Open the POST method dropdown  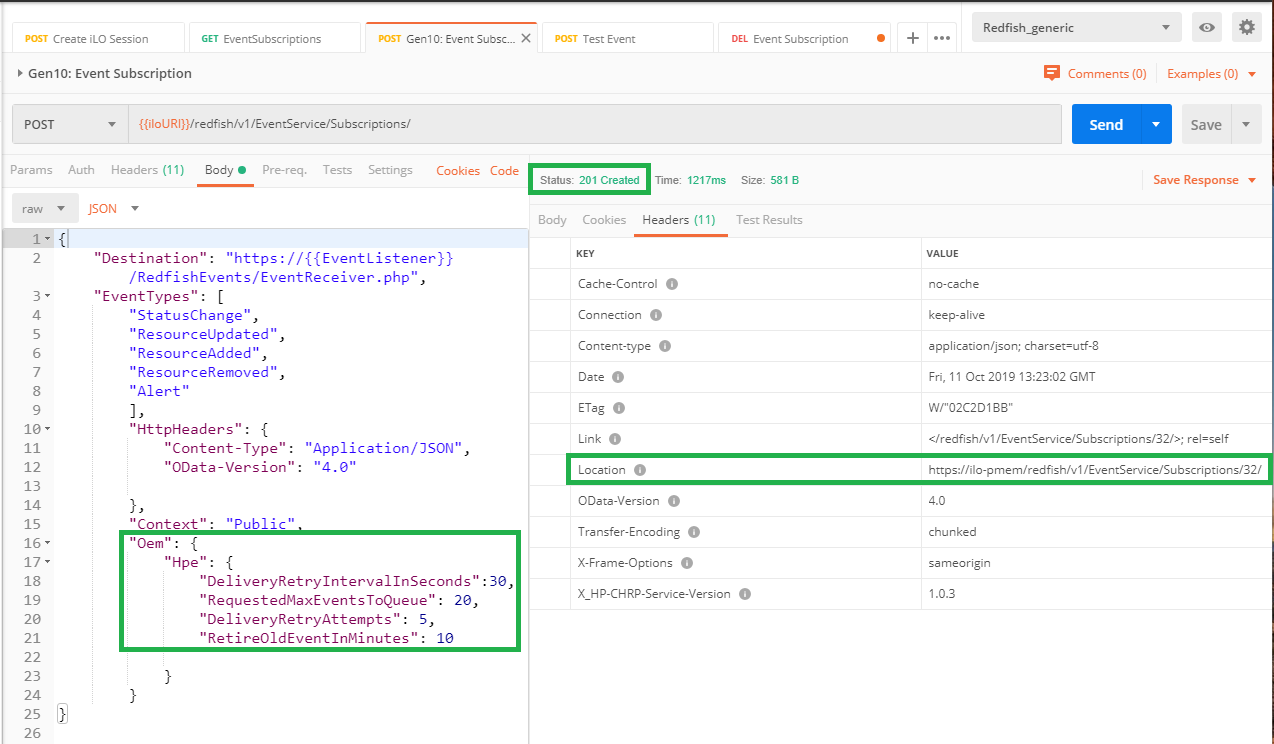pos(70,125)
